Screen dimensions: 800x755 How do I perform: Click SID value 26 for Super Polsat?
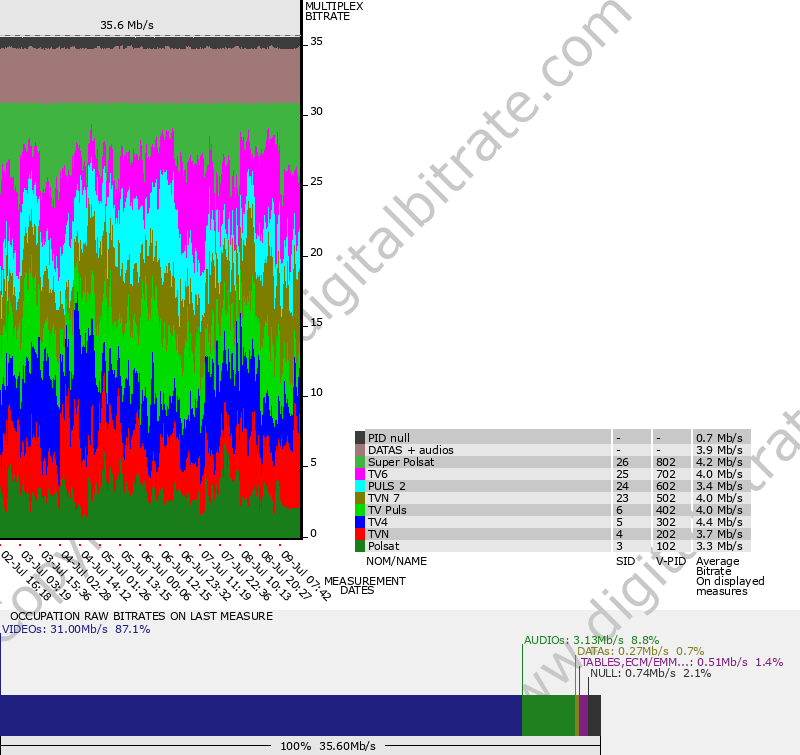tap(622, 462)
